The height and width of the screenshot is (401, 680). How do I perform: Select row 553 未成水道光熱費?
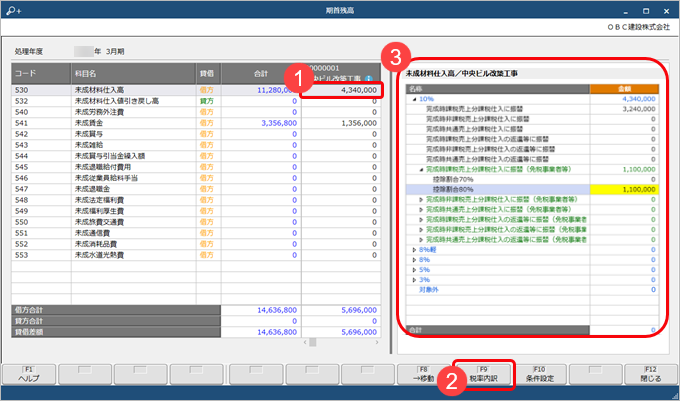[196, 255]
